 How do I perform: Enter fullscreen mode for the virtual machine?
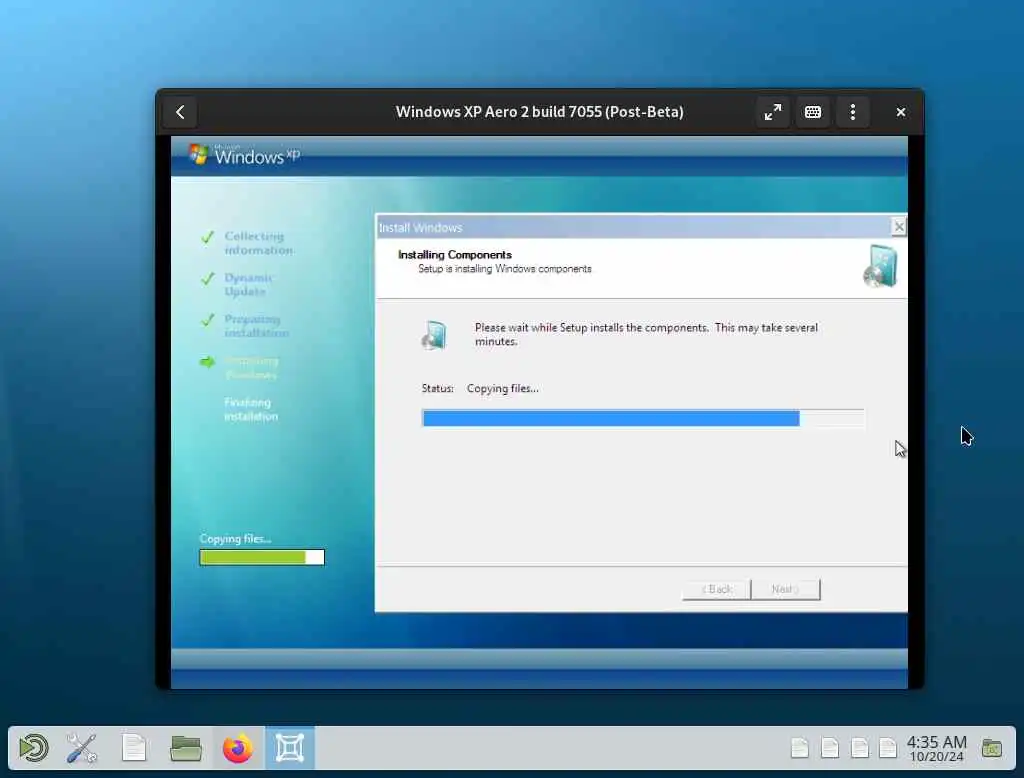click(x=773, y=112)
